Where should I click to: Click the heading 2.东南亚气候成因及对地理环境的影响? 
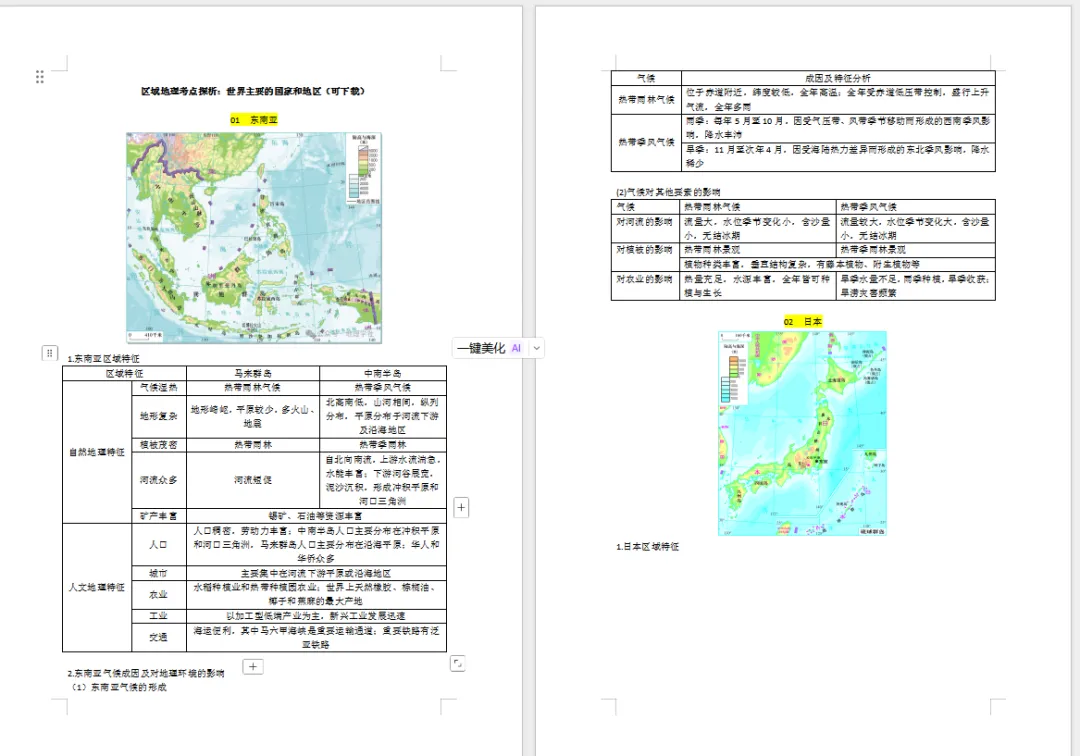146,673
